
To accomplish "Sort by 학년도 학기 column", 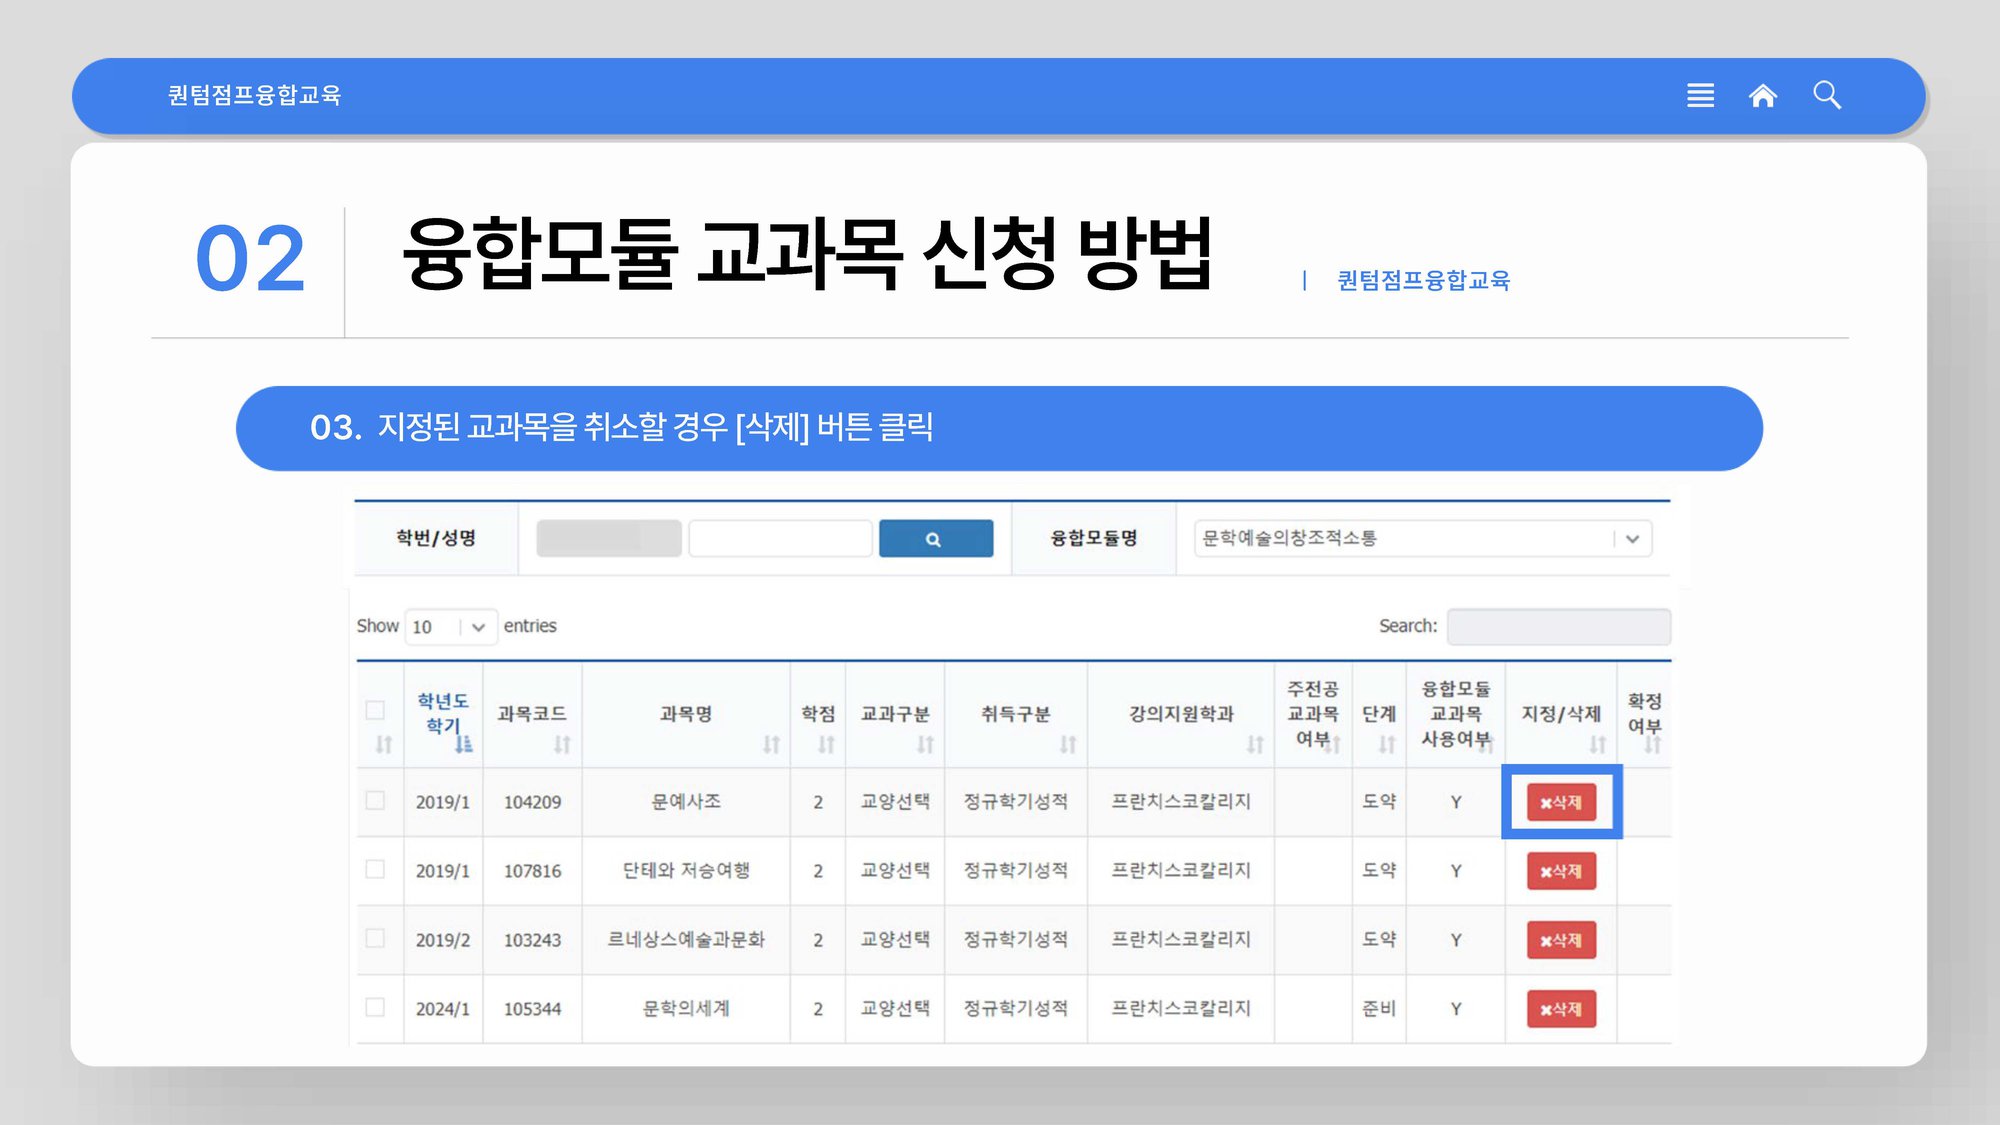I will [x=442, y=714].
